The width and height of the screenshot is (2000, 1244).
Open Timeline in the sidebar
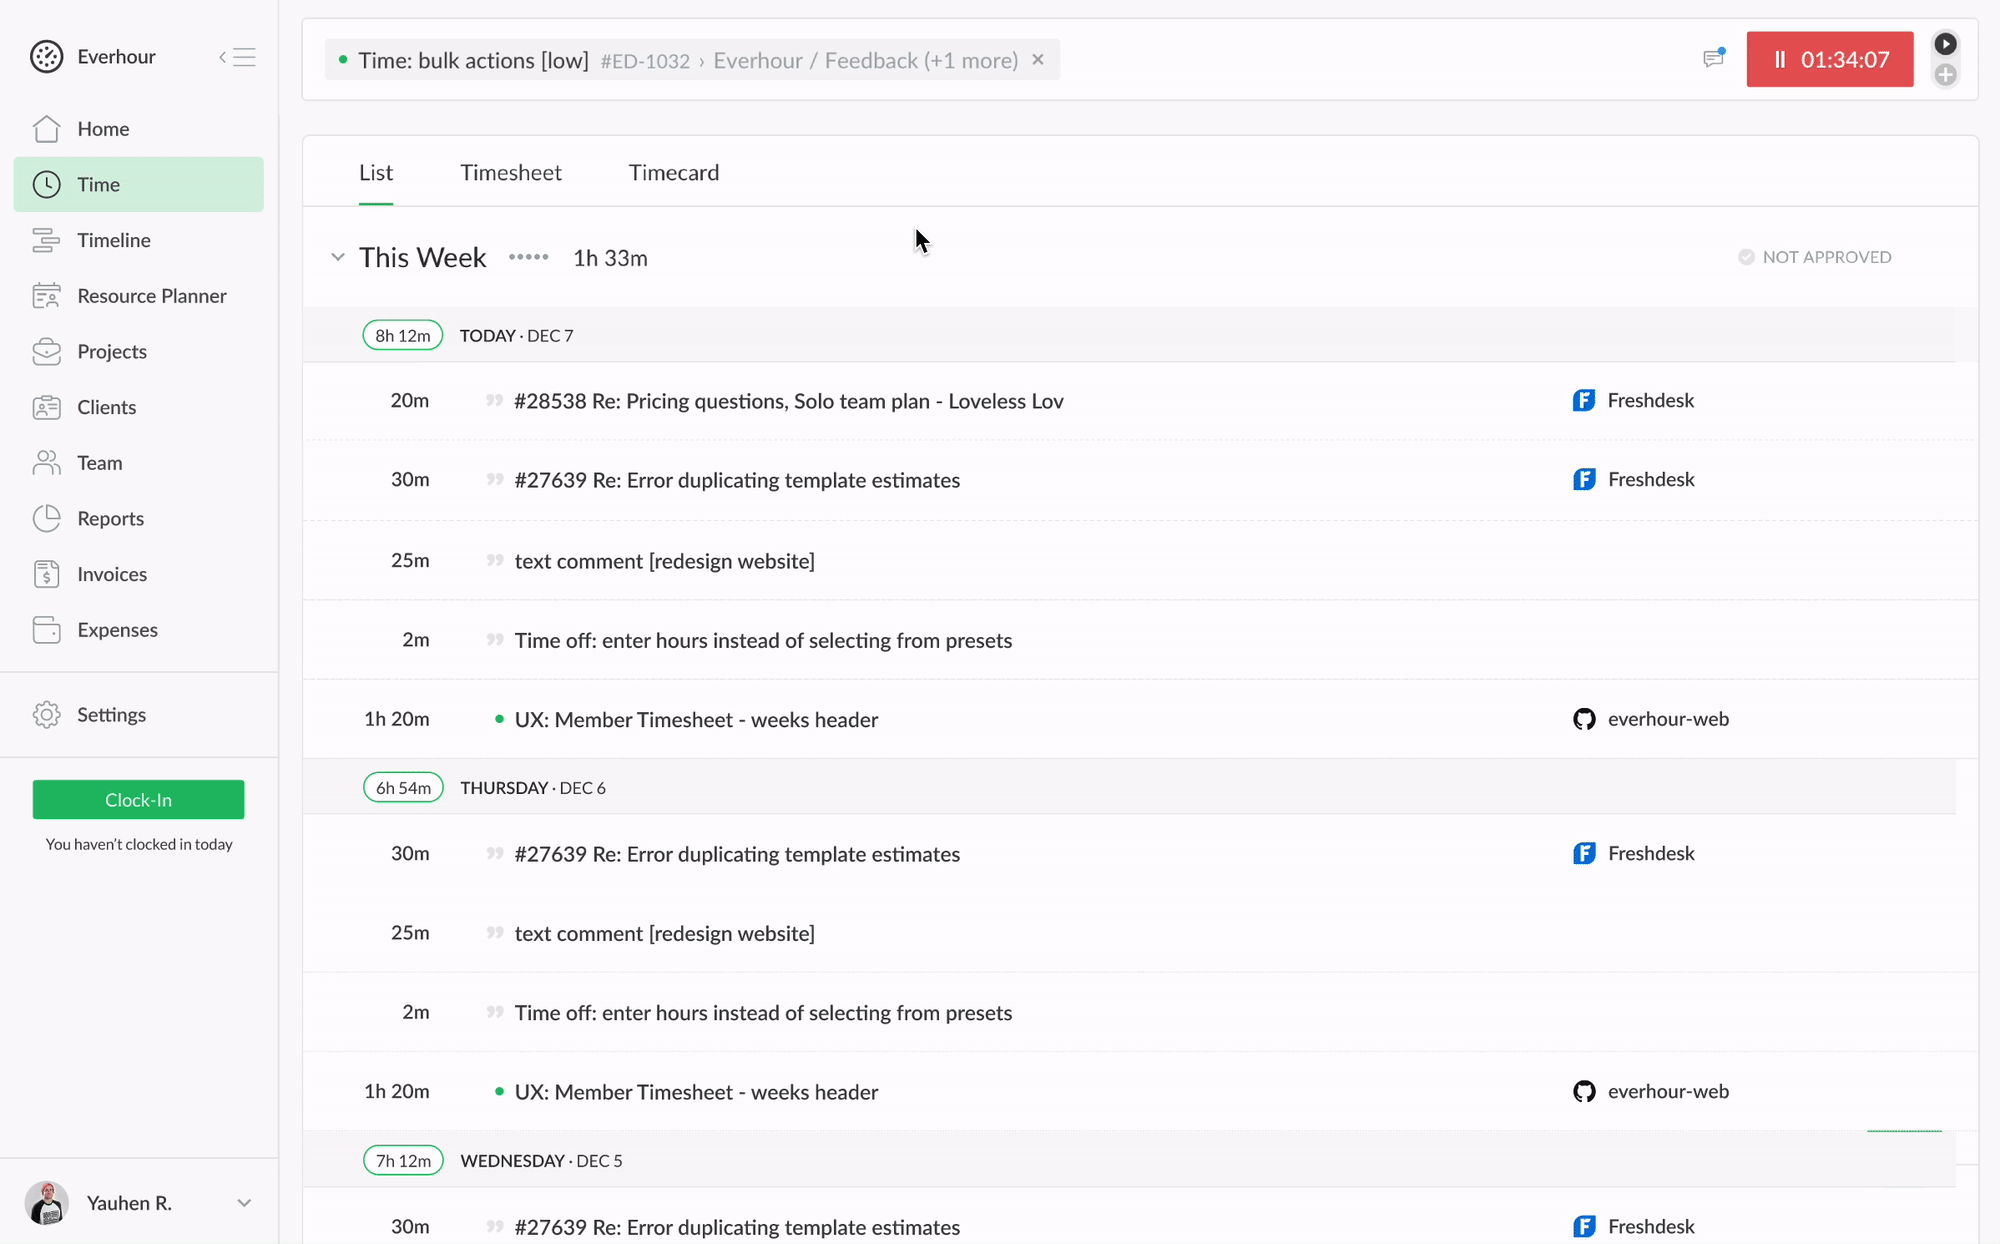point(113,240)
